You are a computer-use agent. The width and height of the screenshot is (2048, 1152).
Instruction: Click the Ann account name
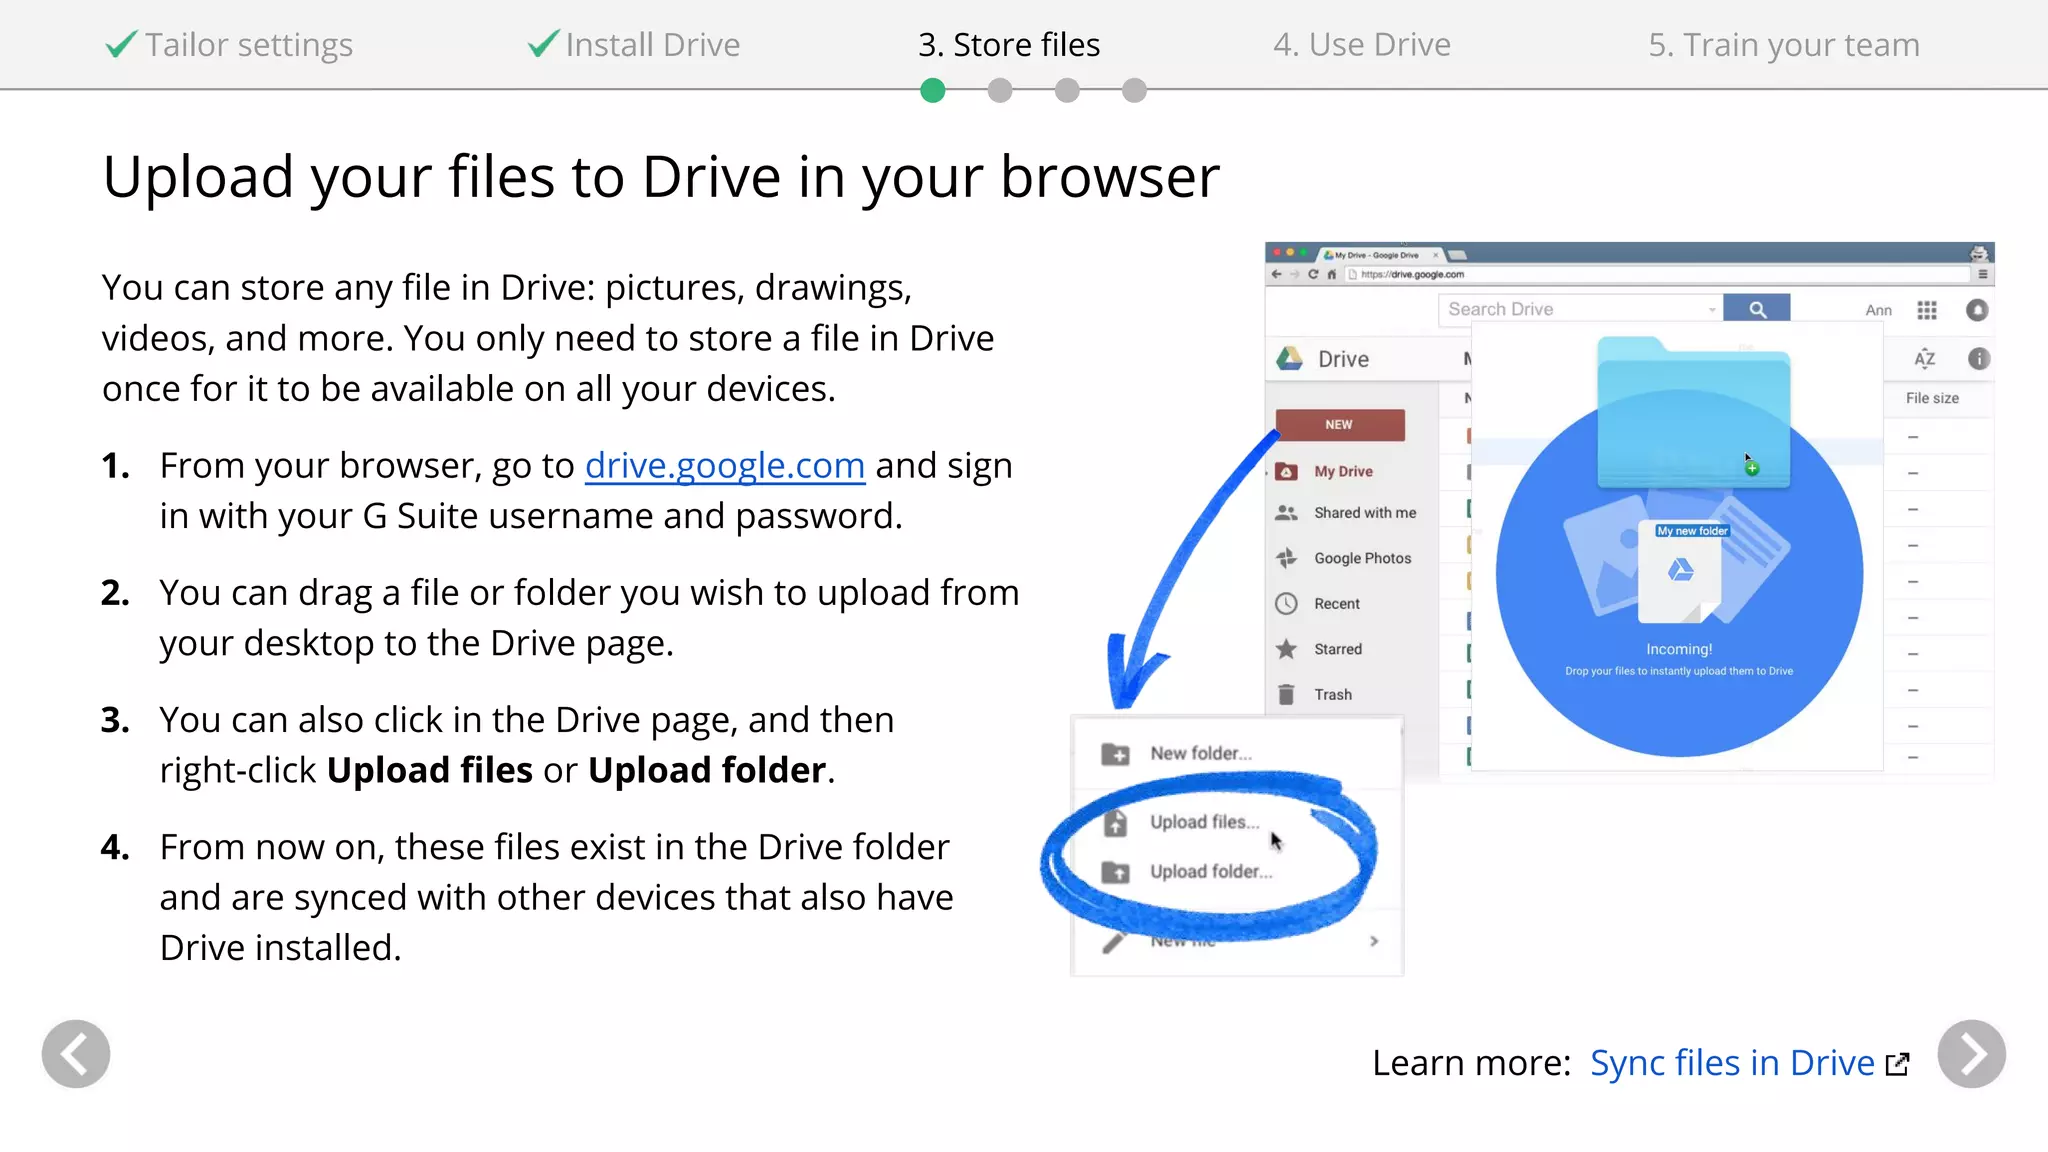(1879, 310)
